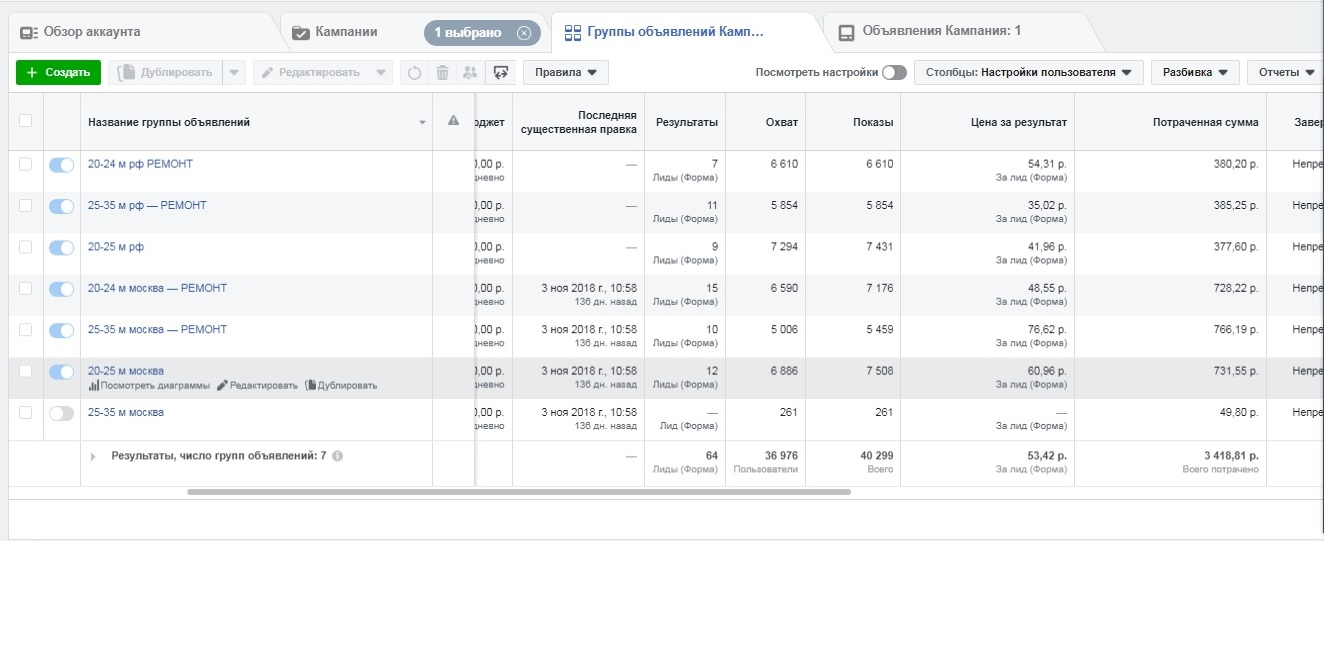
Task: Turn on the 25-35 м москва ad set switch
Action: pos(61,413)
